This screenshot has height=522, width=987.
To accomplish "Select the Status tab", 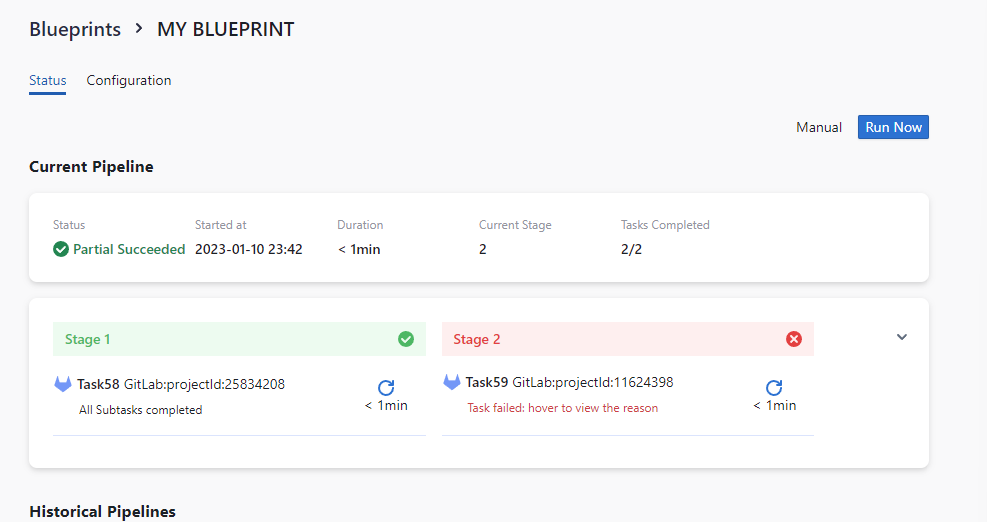I will tap(47, 81).
